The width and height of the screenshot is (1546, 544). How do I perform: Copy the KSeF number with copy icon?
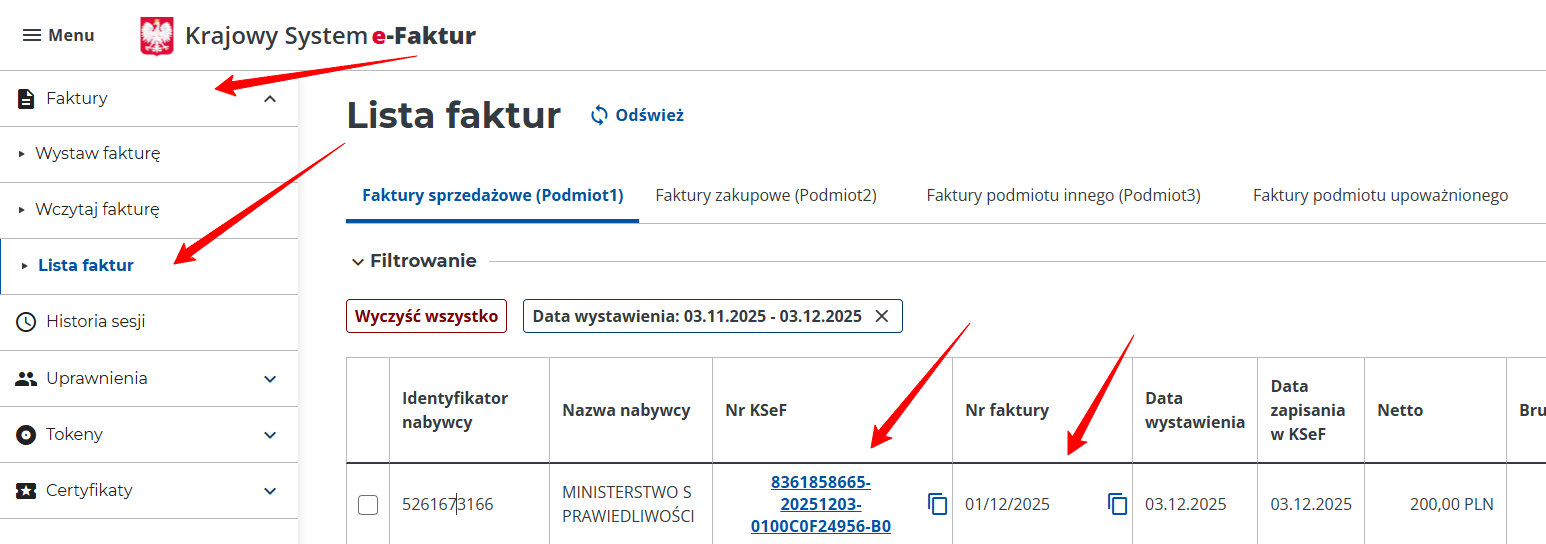[x=938, y=504]
